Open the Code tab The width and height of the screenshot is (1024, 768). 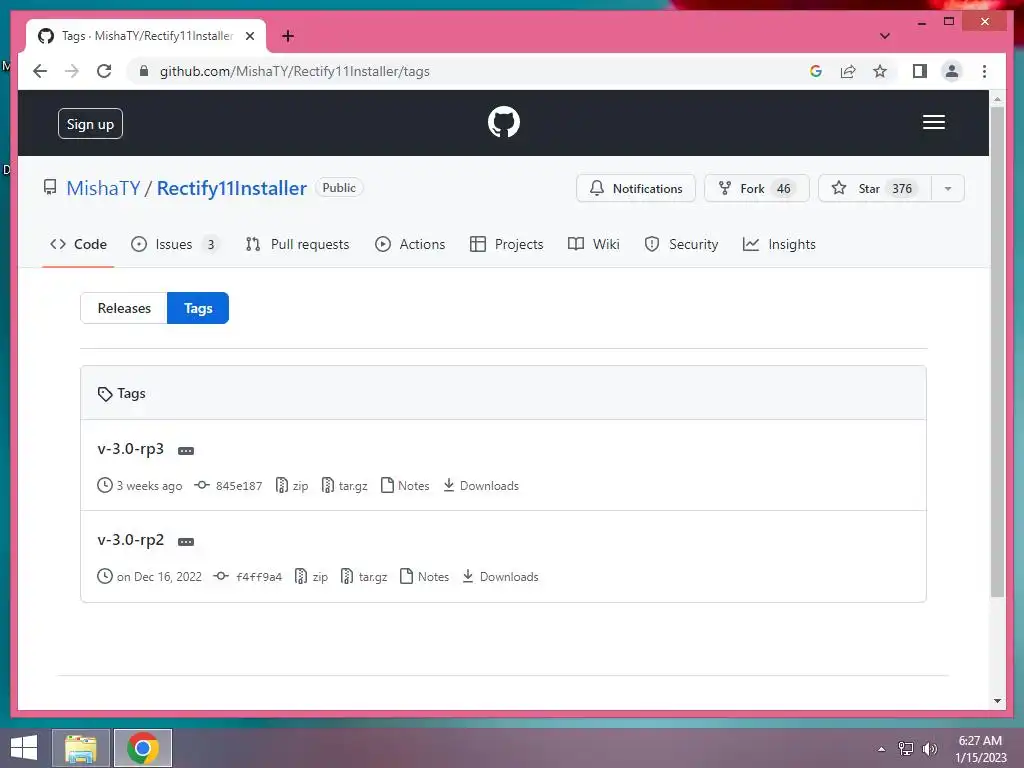click(78, 244)
